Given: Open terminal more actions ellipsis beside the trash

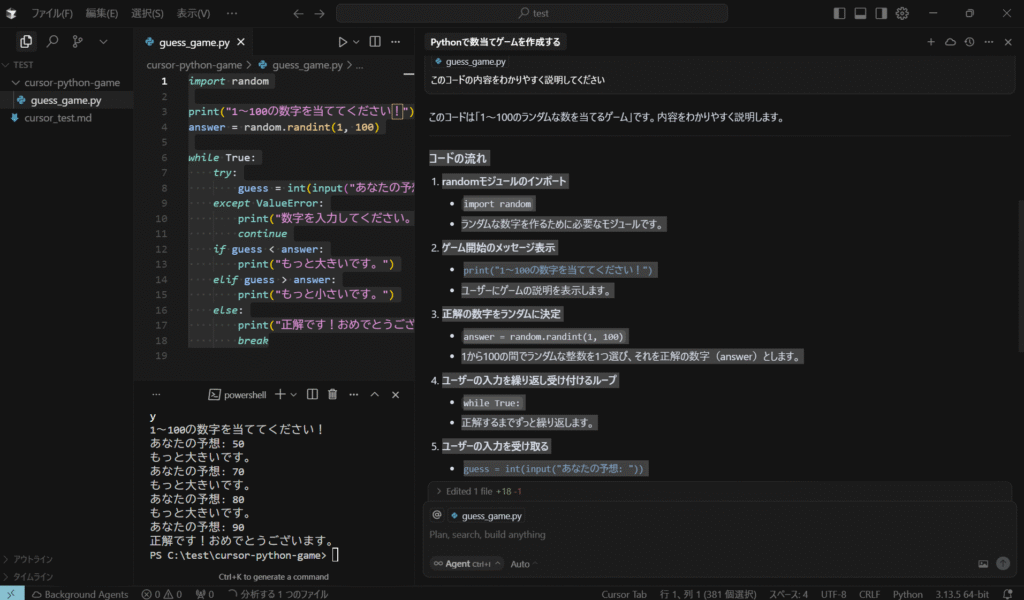Looking at the screenshot, I should point(353,394).
